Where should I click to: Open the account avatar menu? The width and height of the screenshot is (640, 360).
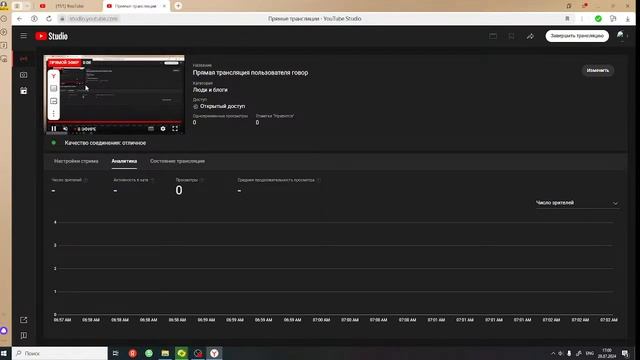[621, 36]
